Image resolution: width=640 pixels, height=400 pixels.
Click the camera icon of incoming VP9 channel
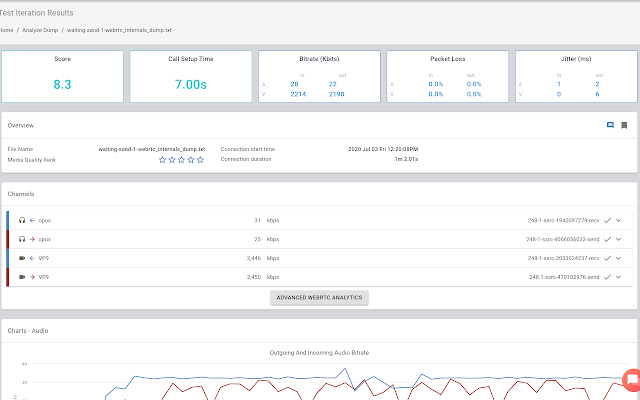pyautogui.click(x=22, y=258)
